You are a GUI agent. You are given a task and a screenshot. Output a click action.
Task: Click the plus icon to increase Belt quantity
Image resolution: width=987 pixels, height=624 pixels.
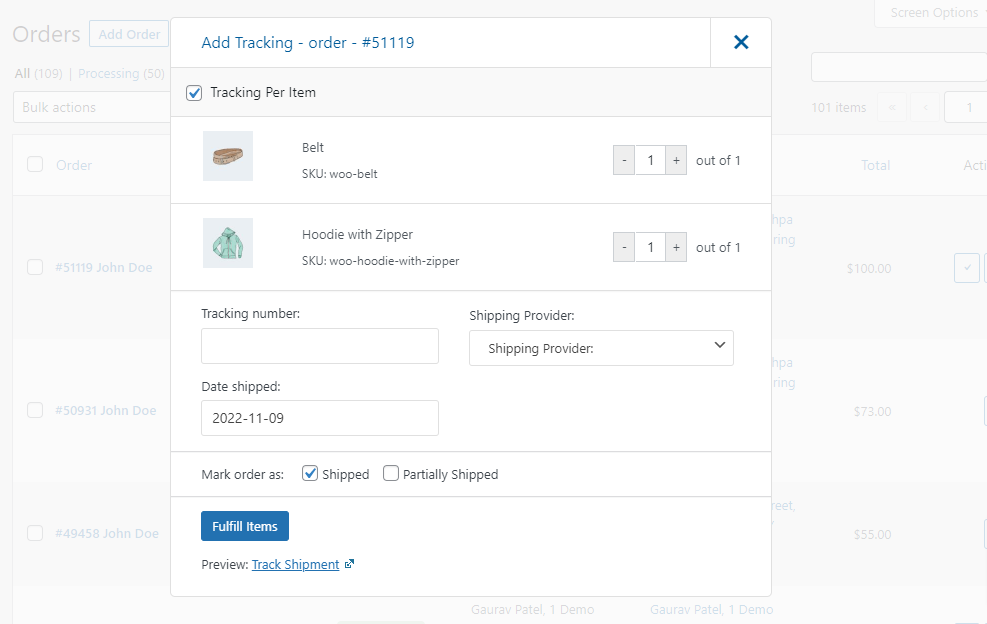tap(676, 159)
